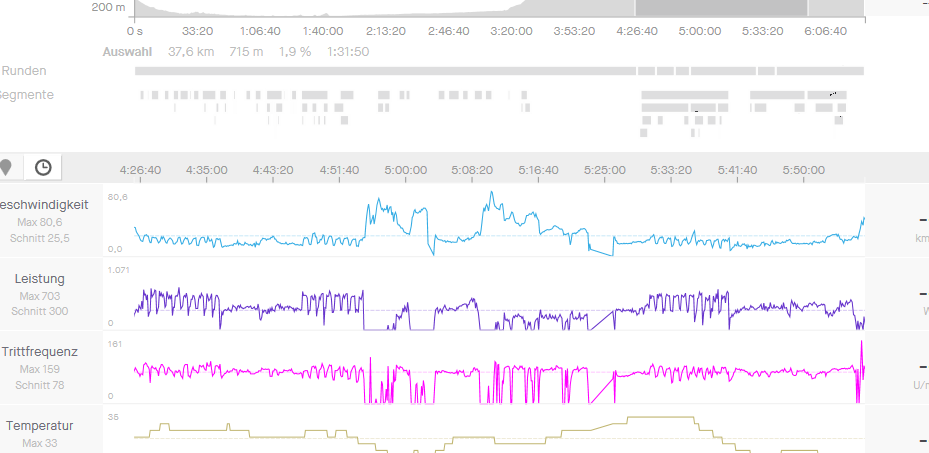This screenshot has height=453, width=929.
Task: Click the first segment bar in Segmente row
Action: coord(142,94)
